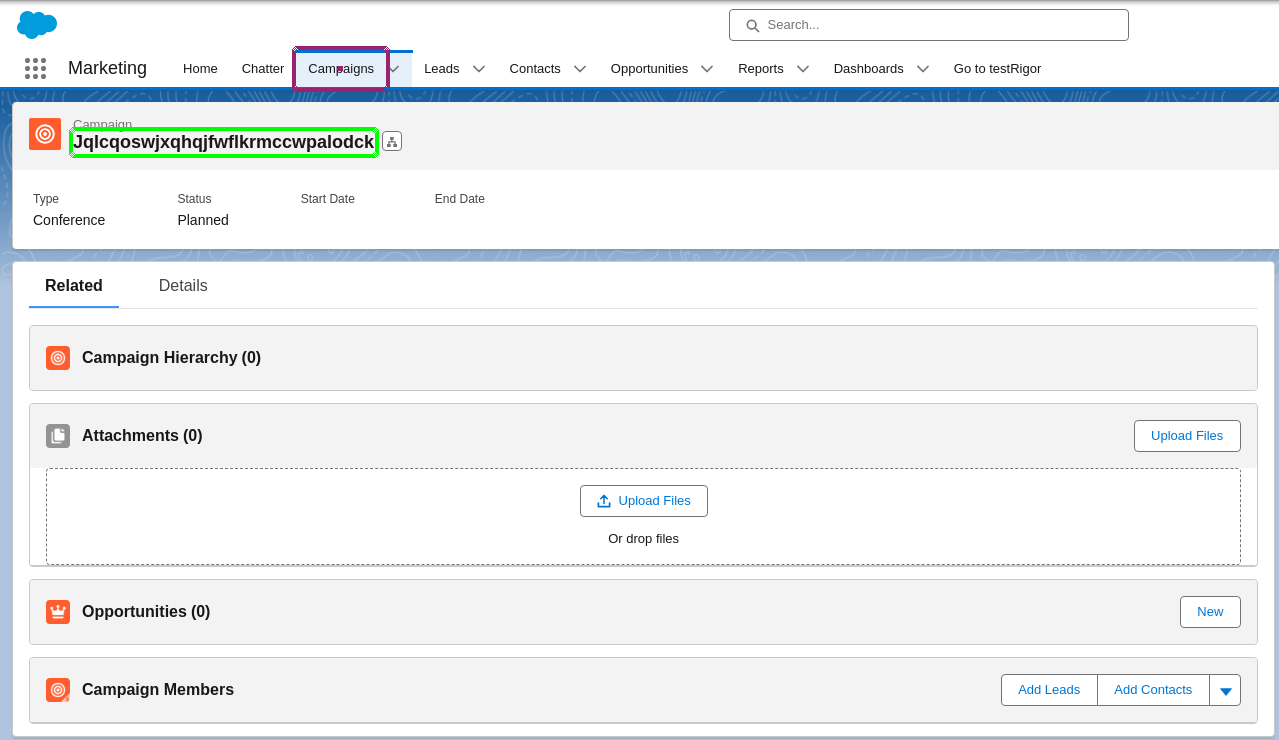
Task: Click the Opportunities crown icon
Action: pos(58,612)
